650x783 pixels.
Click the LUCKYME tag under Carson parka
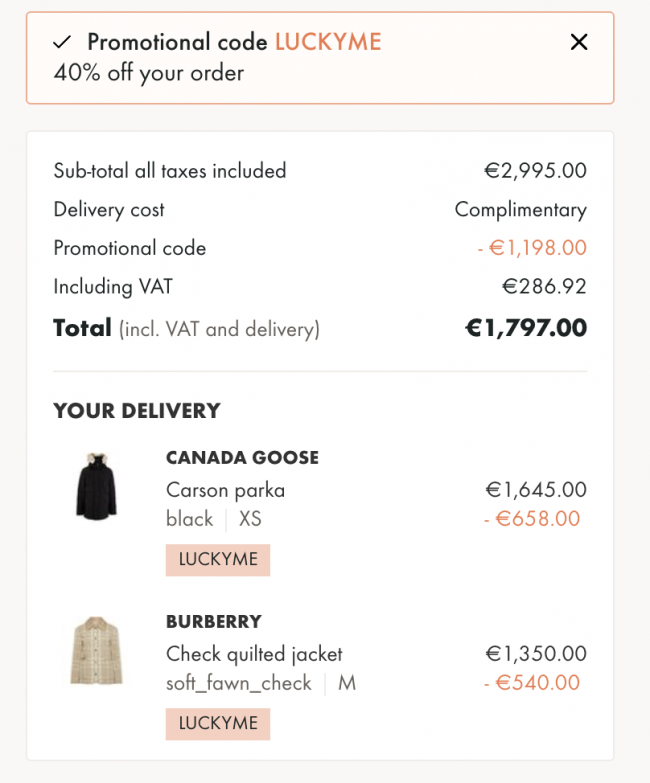[x=218, y=560]
